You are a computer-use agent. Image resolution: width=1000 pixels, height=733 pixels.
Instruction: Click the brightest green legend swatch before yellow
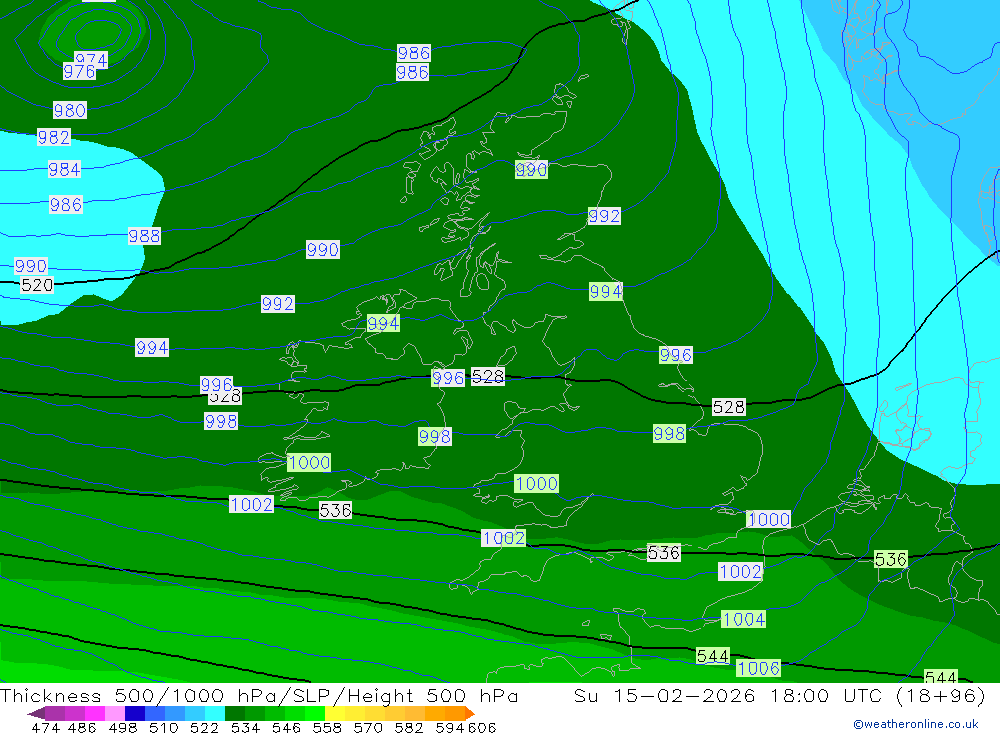[315, 713]
